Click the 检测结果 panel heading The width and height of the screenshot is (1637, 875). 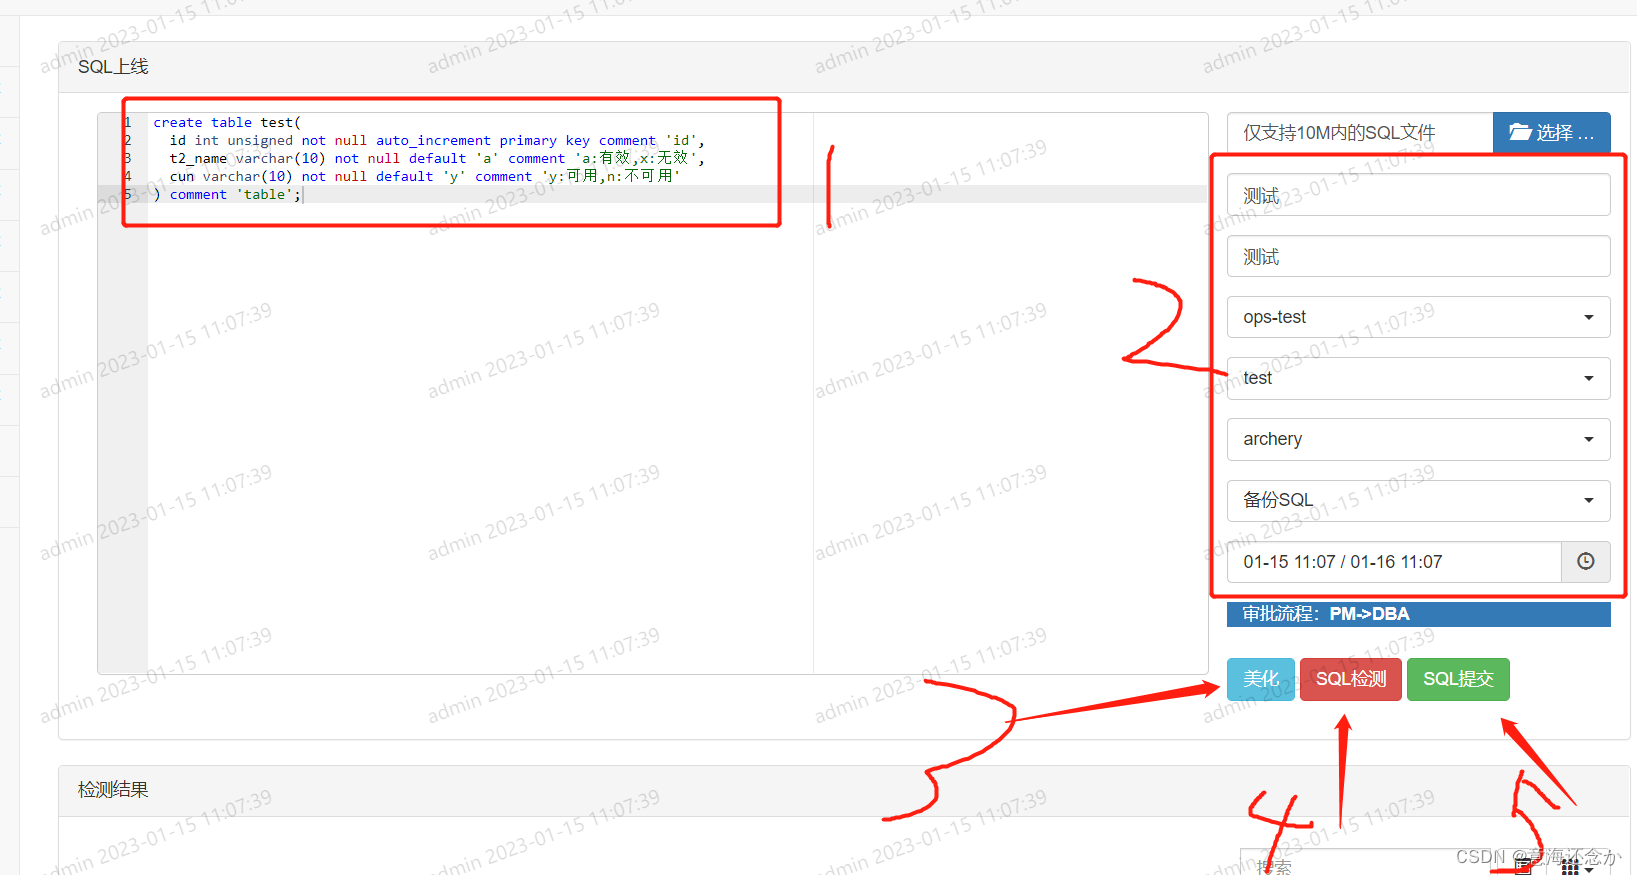click(x=113, y=790)
